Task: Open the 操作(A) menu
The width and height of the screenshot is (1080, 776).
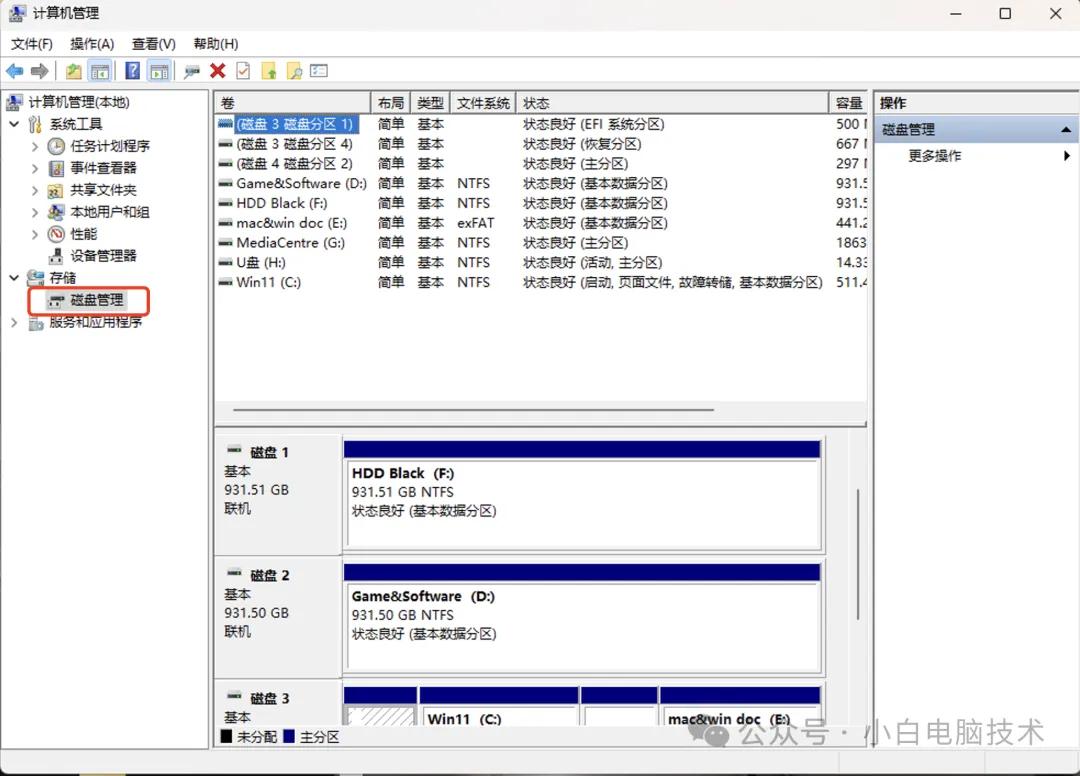Action: (x=91, y=43)
